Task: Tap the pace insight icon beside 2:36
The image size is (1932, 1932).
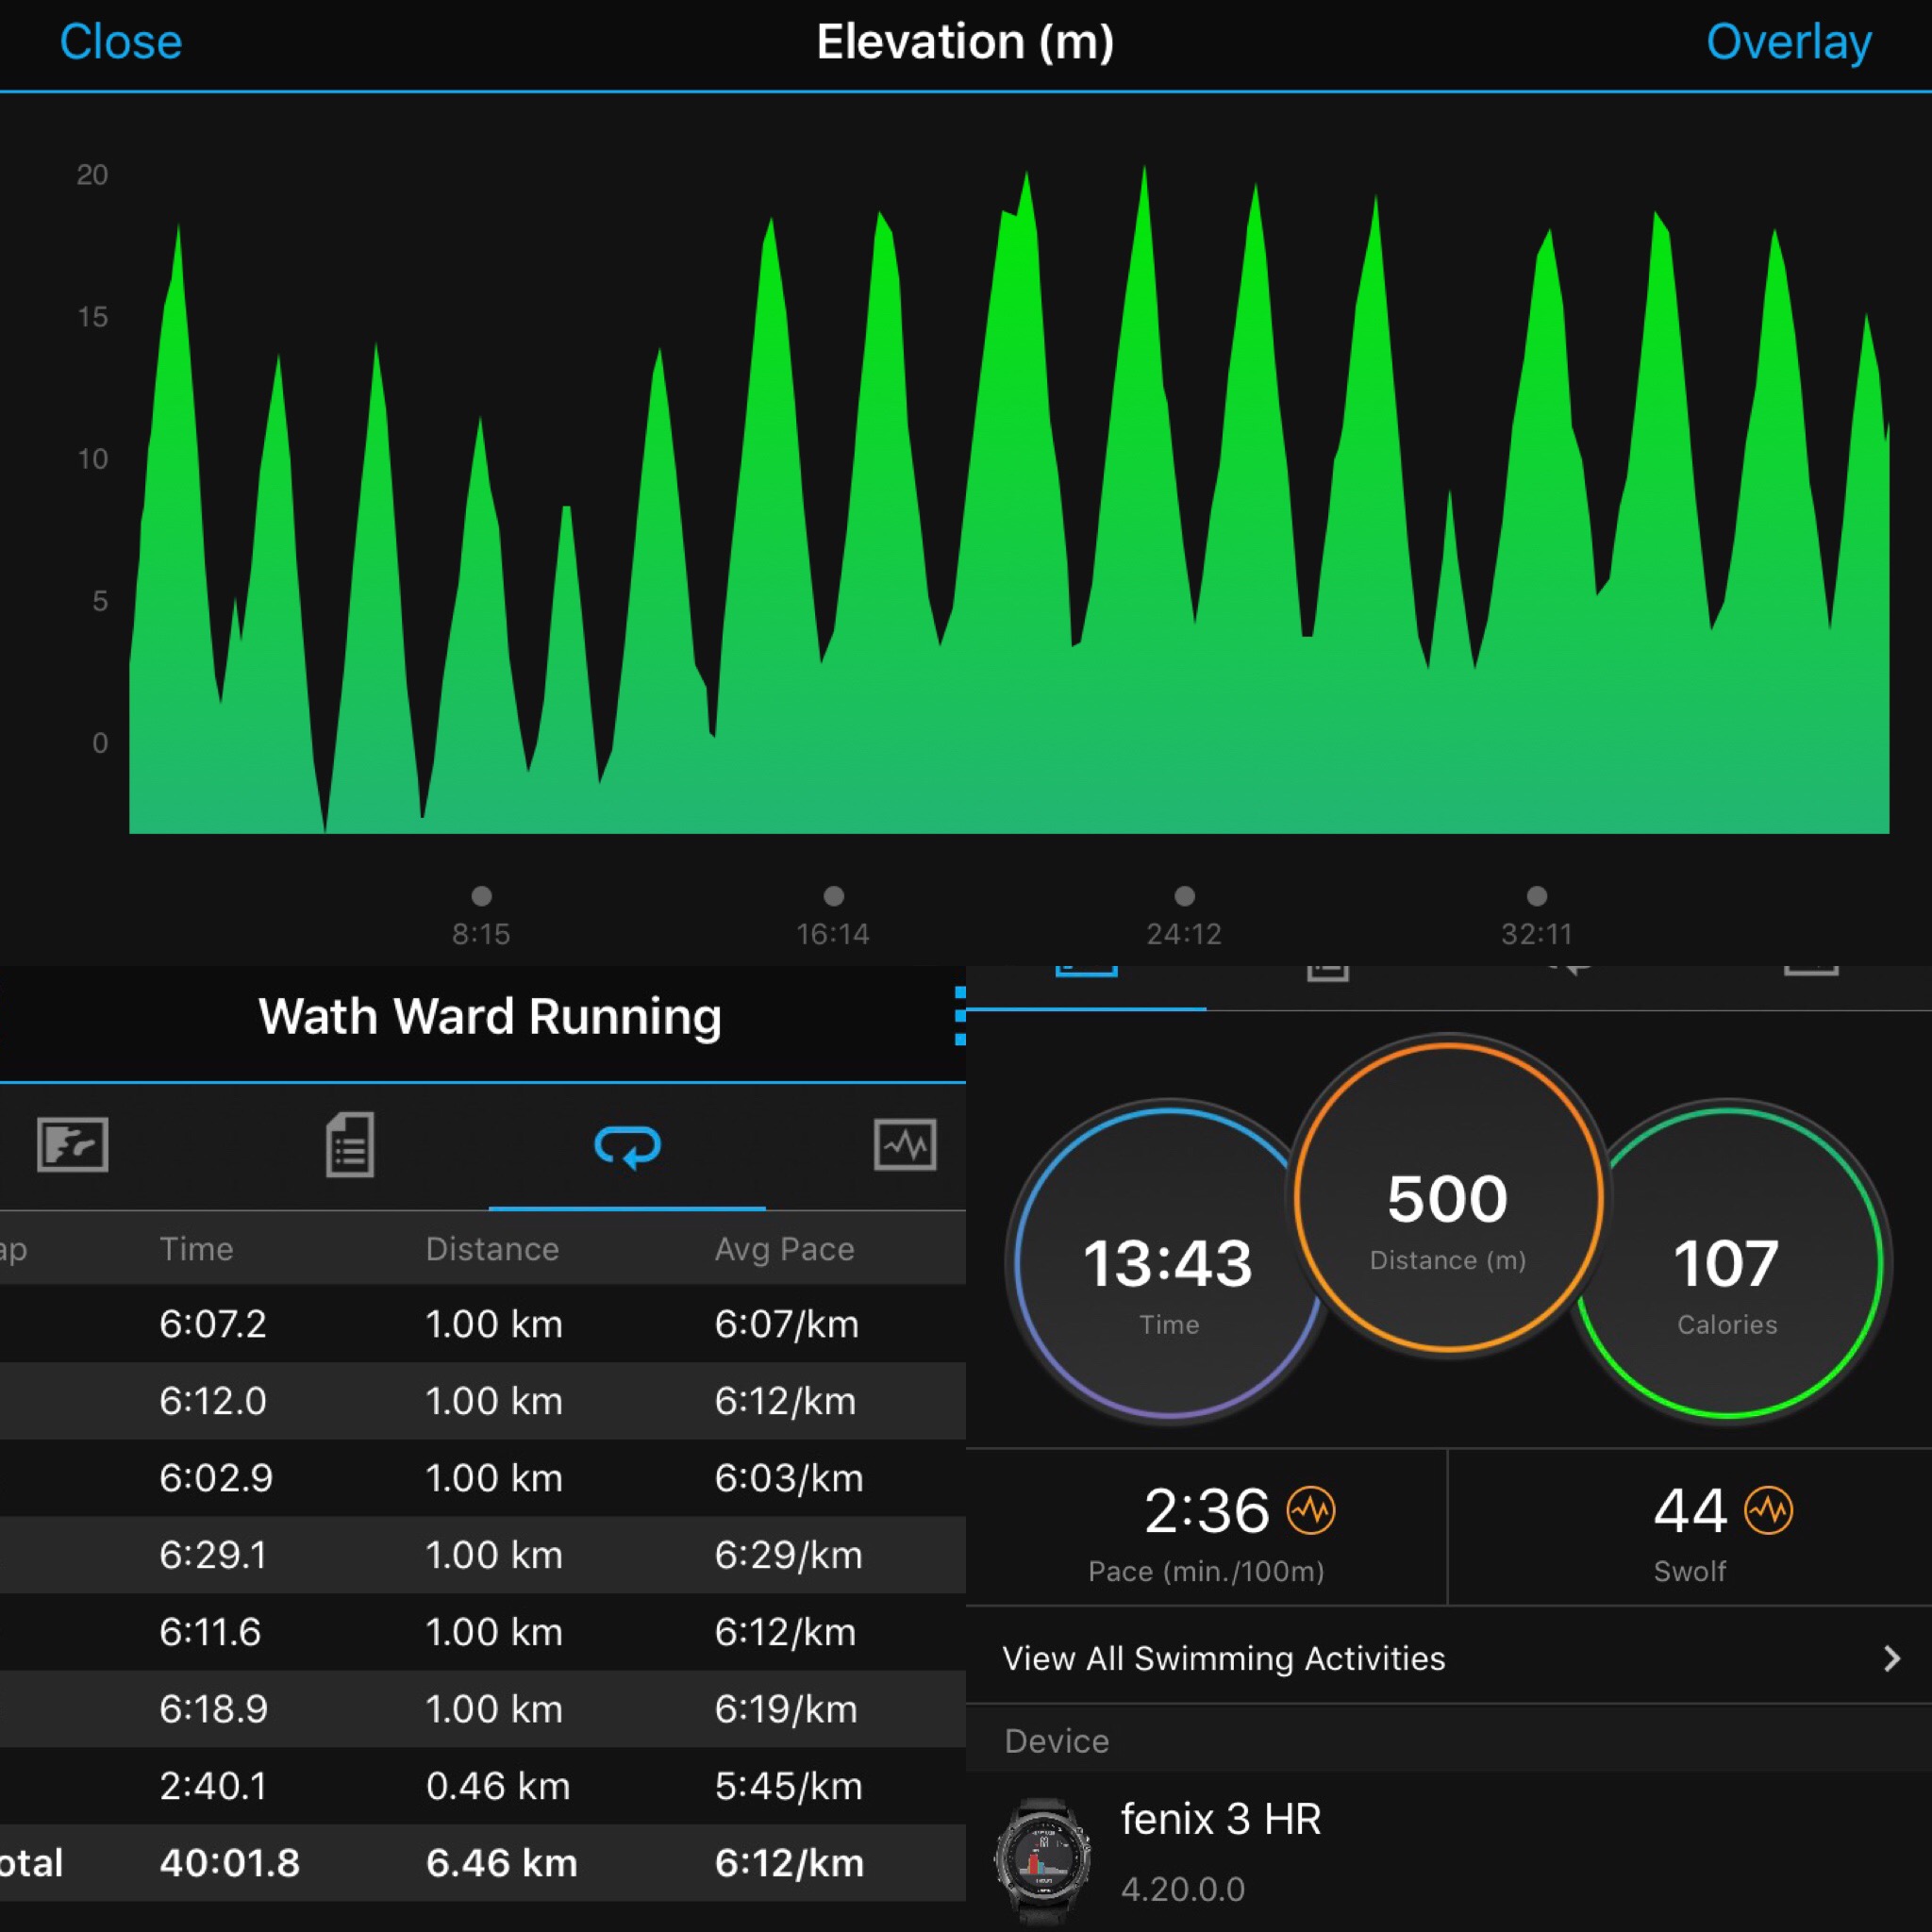Action: [1310, 1510]
